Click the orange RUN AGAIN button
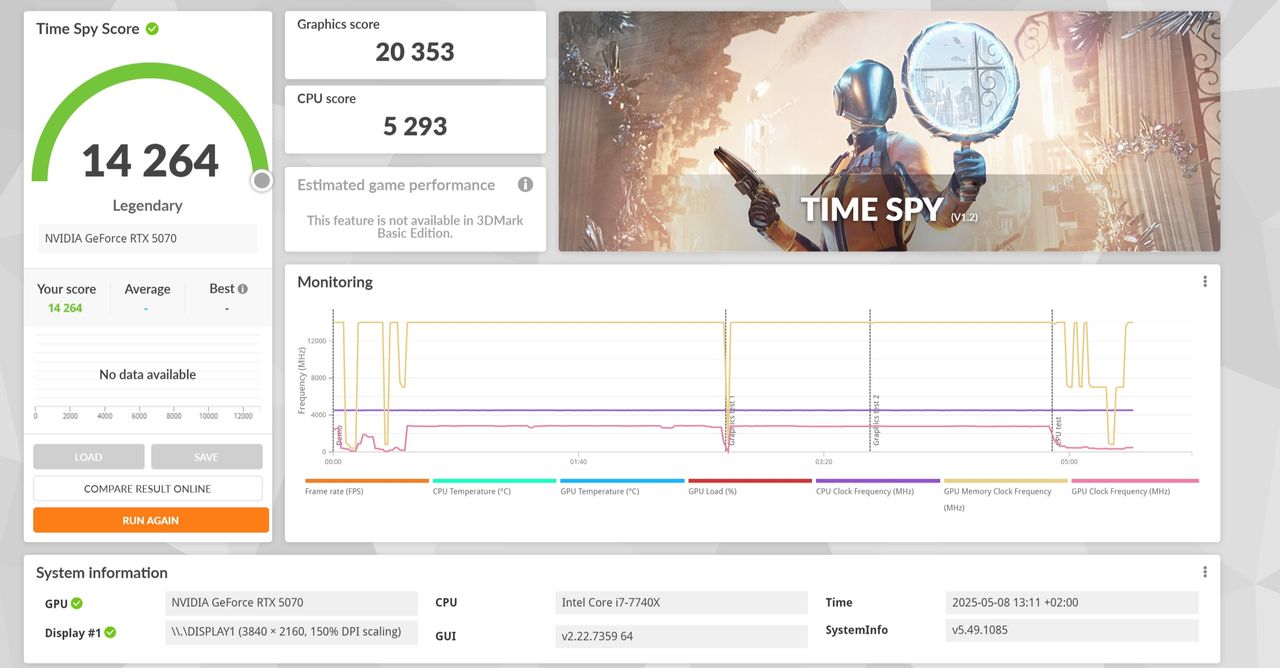Viewport: 1280px width, 668px height. point(151,520)
